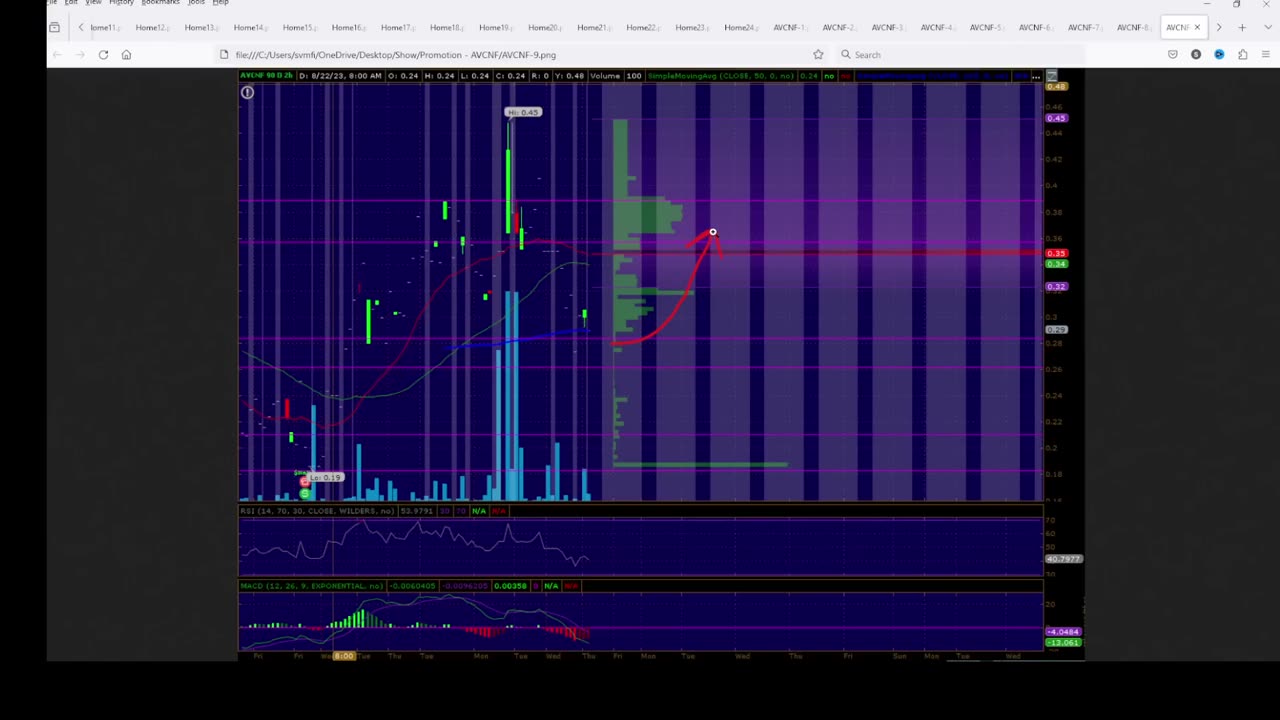Click the stock chart image to zoom
Image resolution: width=1280 pixels, height=720 pixels.
[x=661, y=365]
